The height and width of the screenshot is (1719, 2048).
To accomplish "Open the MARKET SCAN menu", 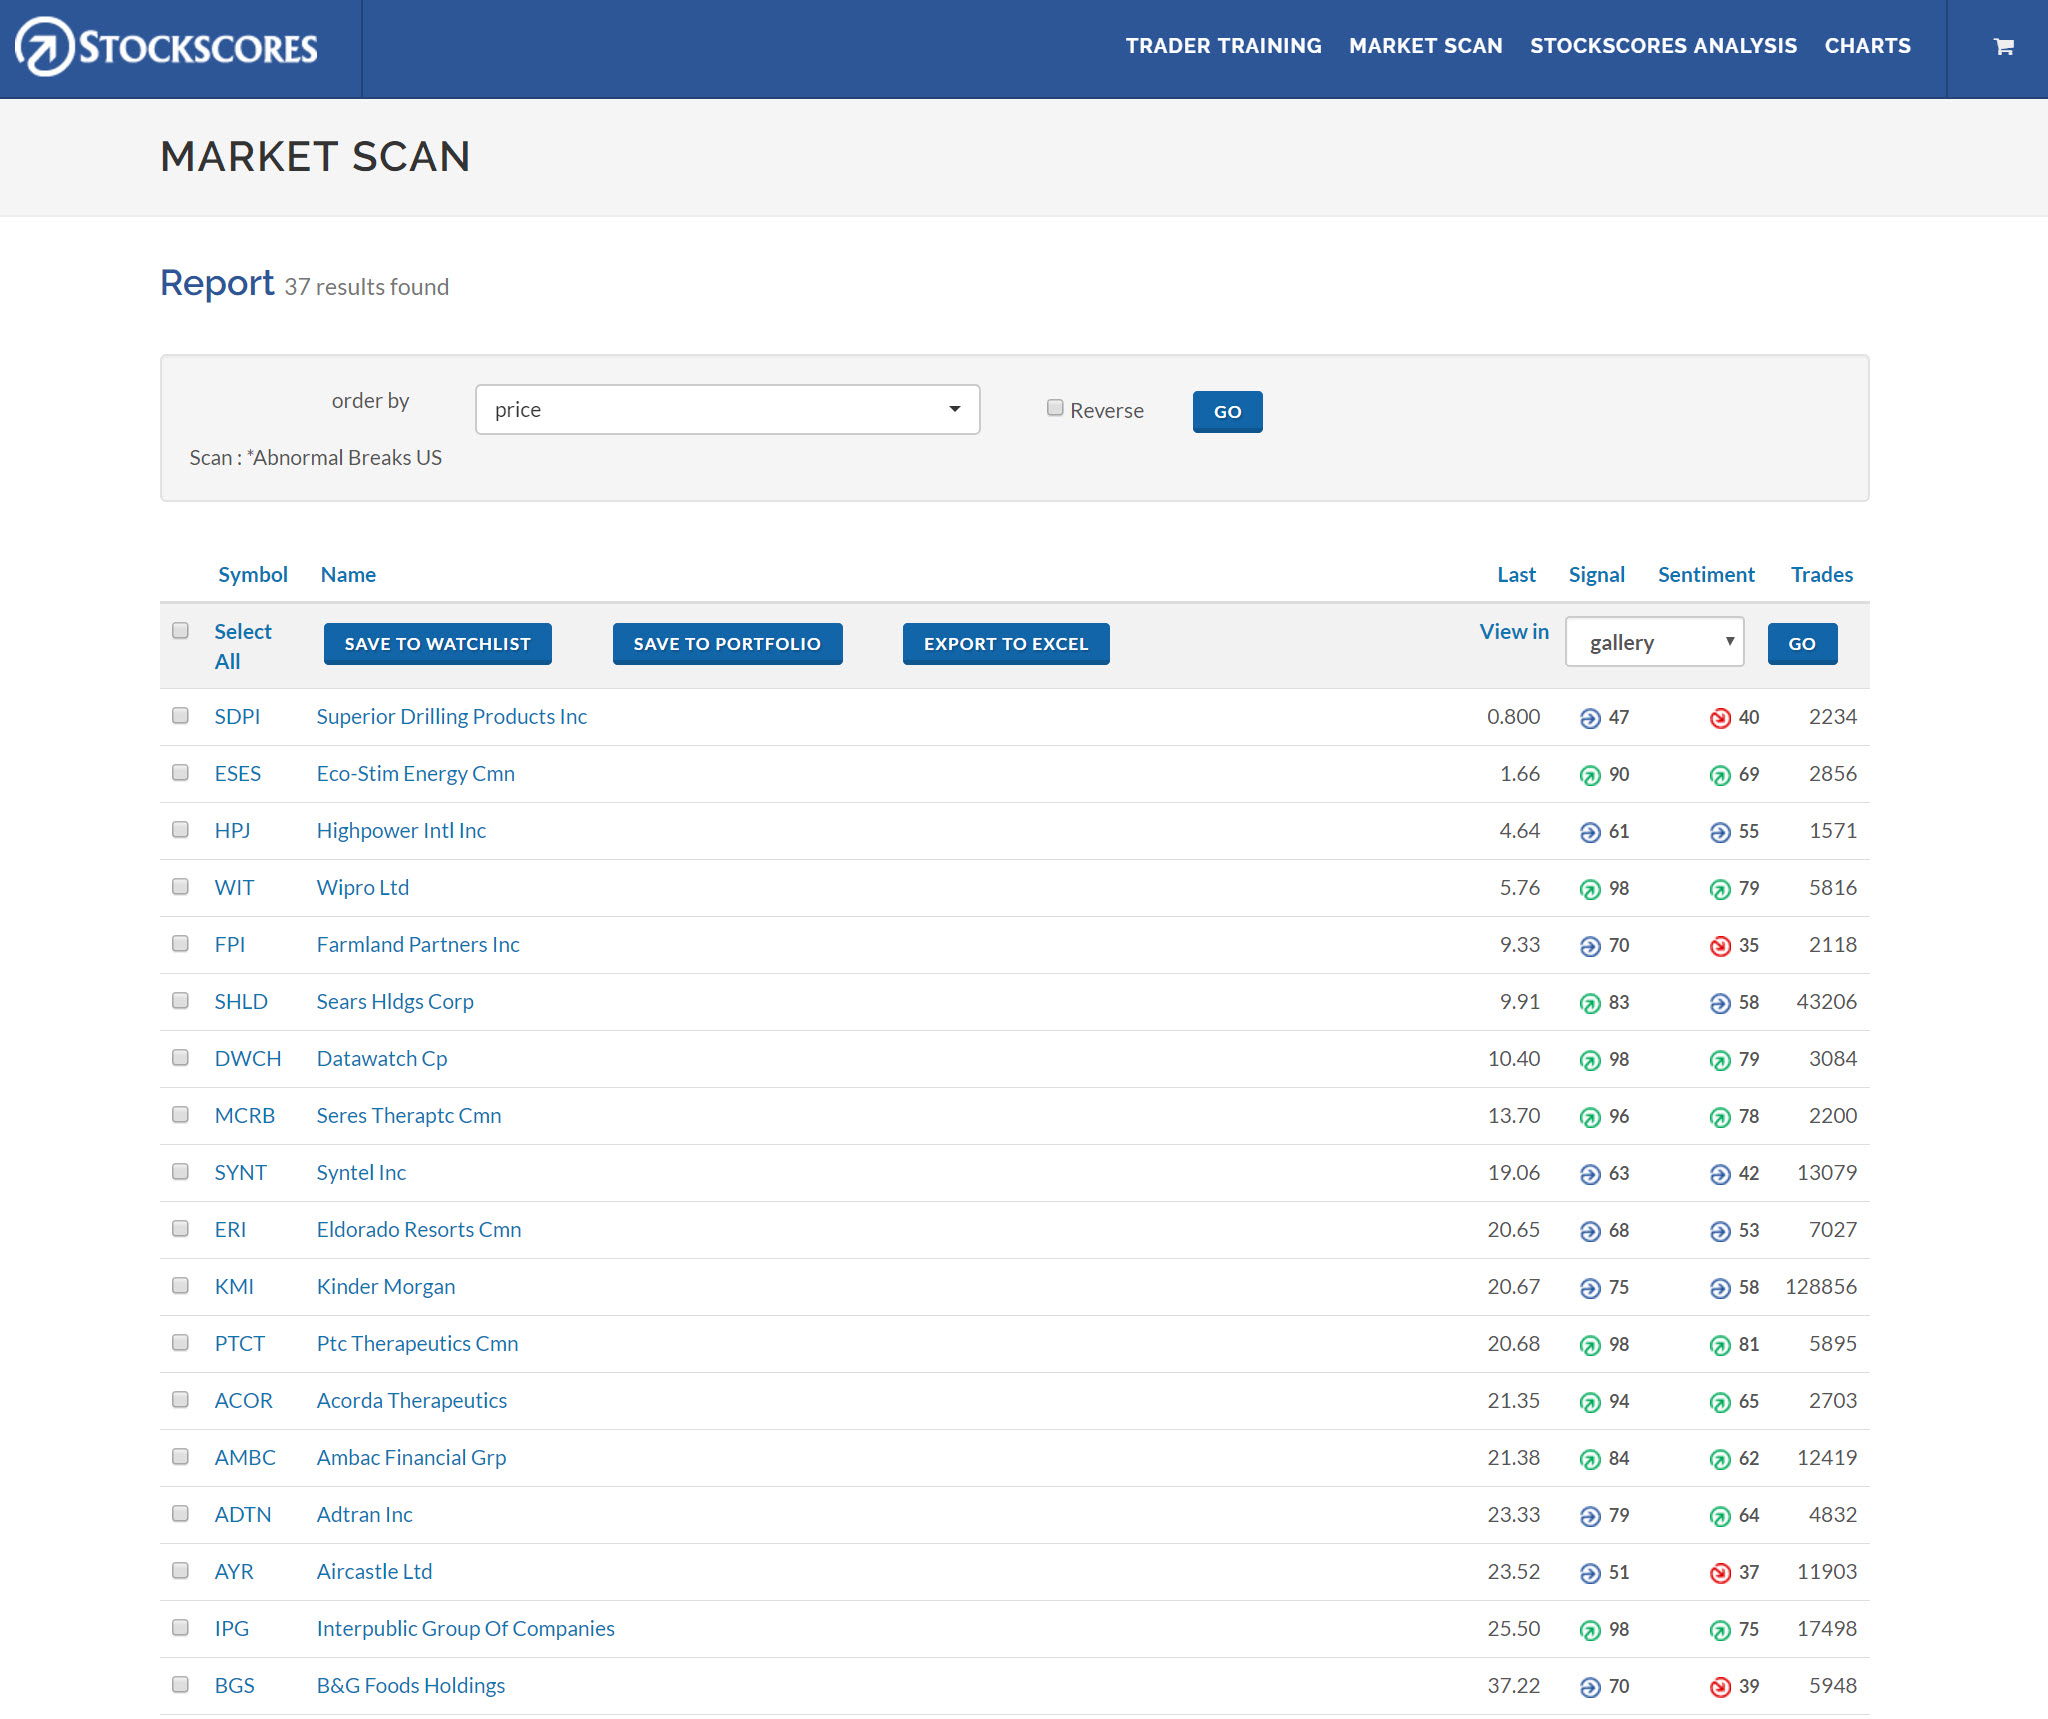I will (1426, 46).
